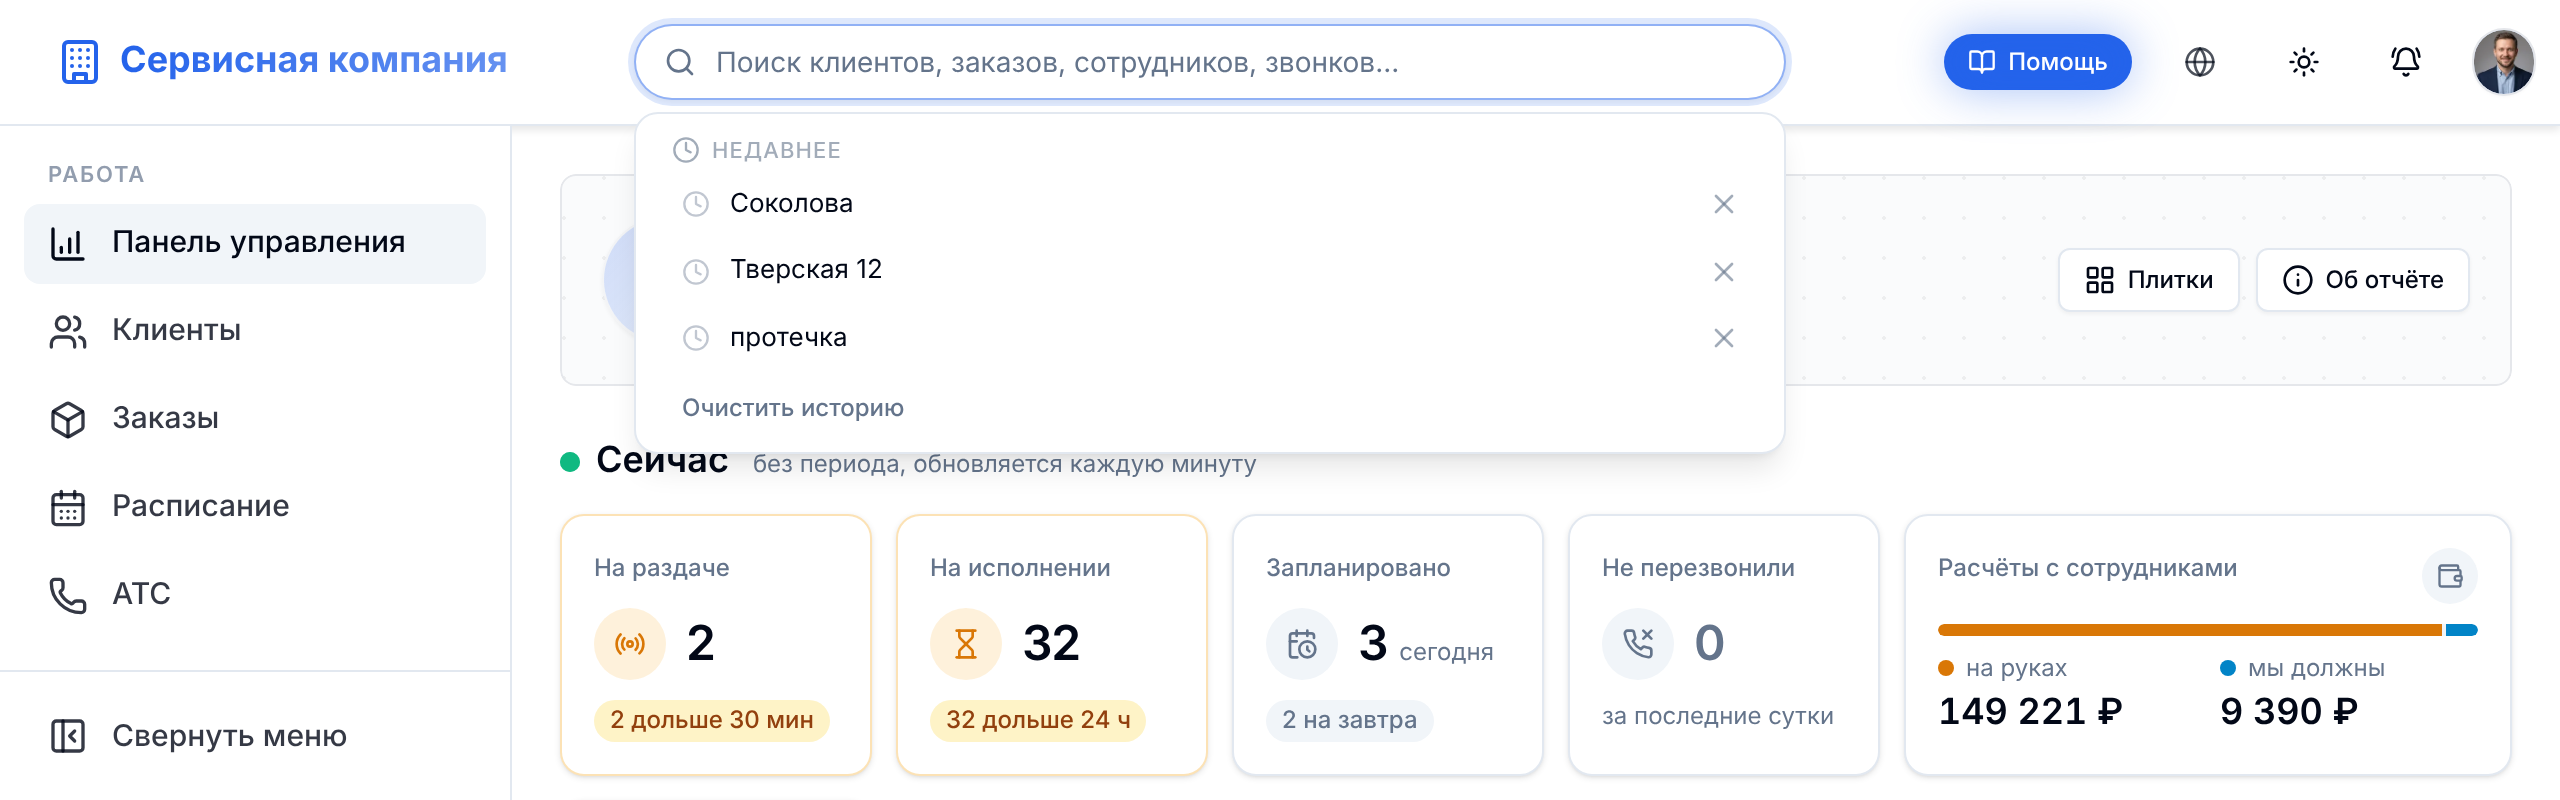Screen dimensions: 2560x800
Task: Click the bar chart icon of Панель управления
Action: coord(68,243)
